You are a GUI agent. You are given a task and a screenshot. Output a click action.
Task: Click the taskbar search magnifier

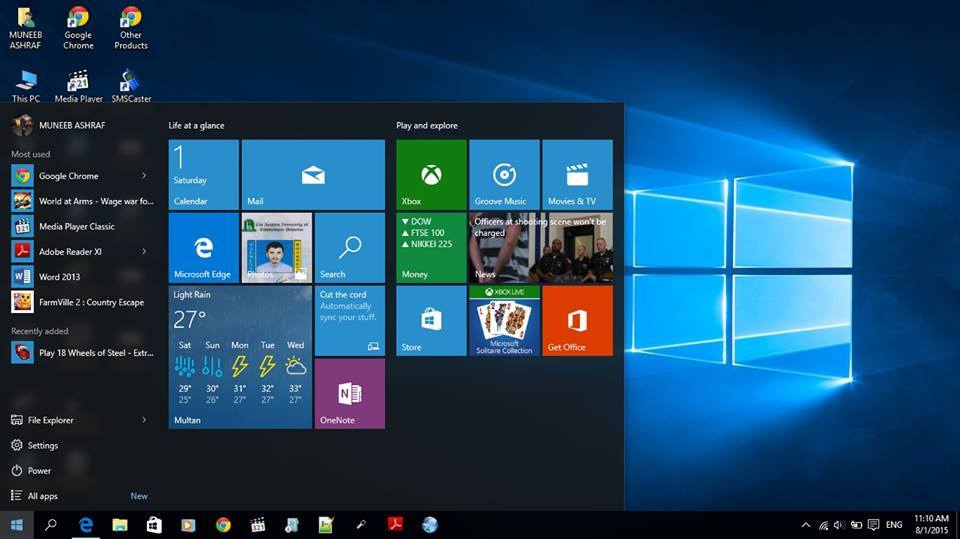51,525
